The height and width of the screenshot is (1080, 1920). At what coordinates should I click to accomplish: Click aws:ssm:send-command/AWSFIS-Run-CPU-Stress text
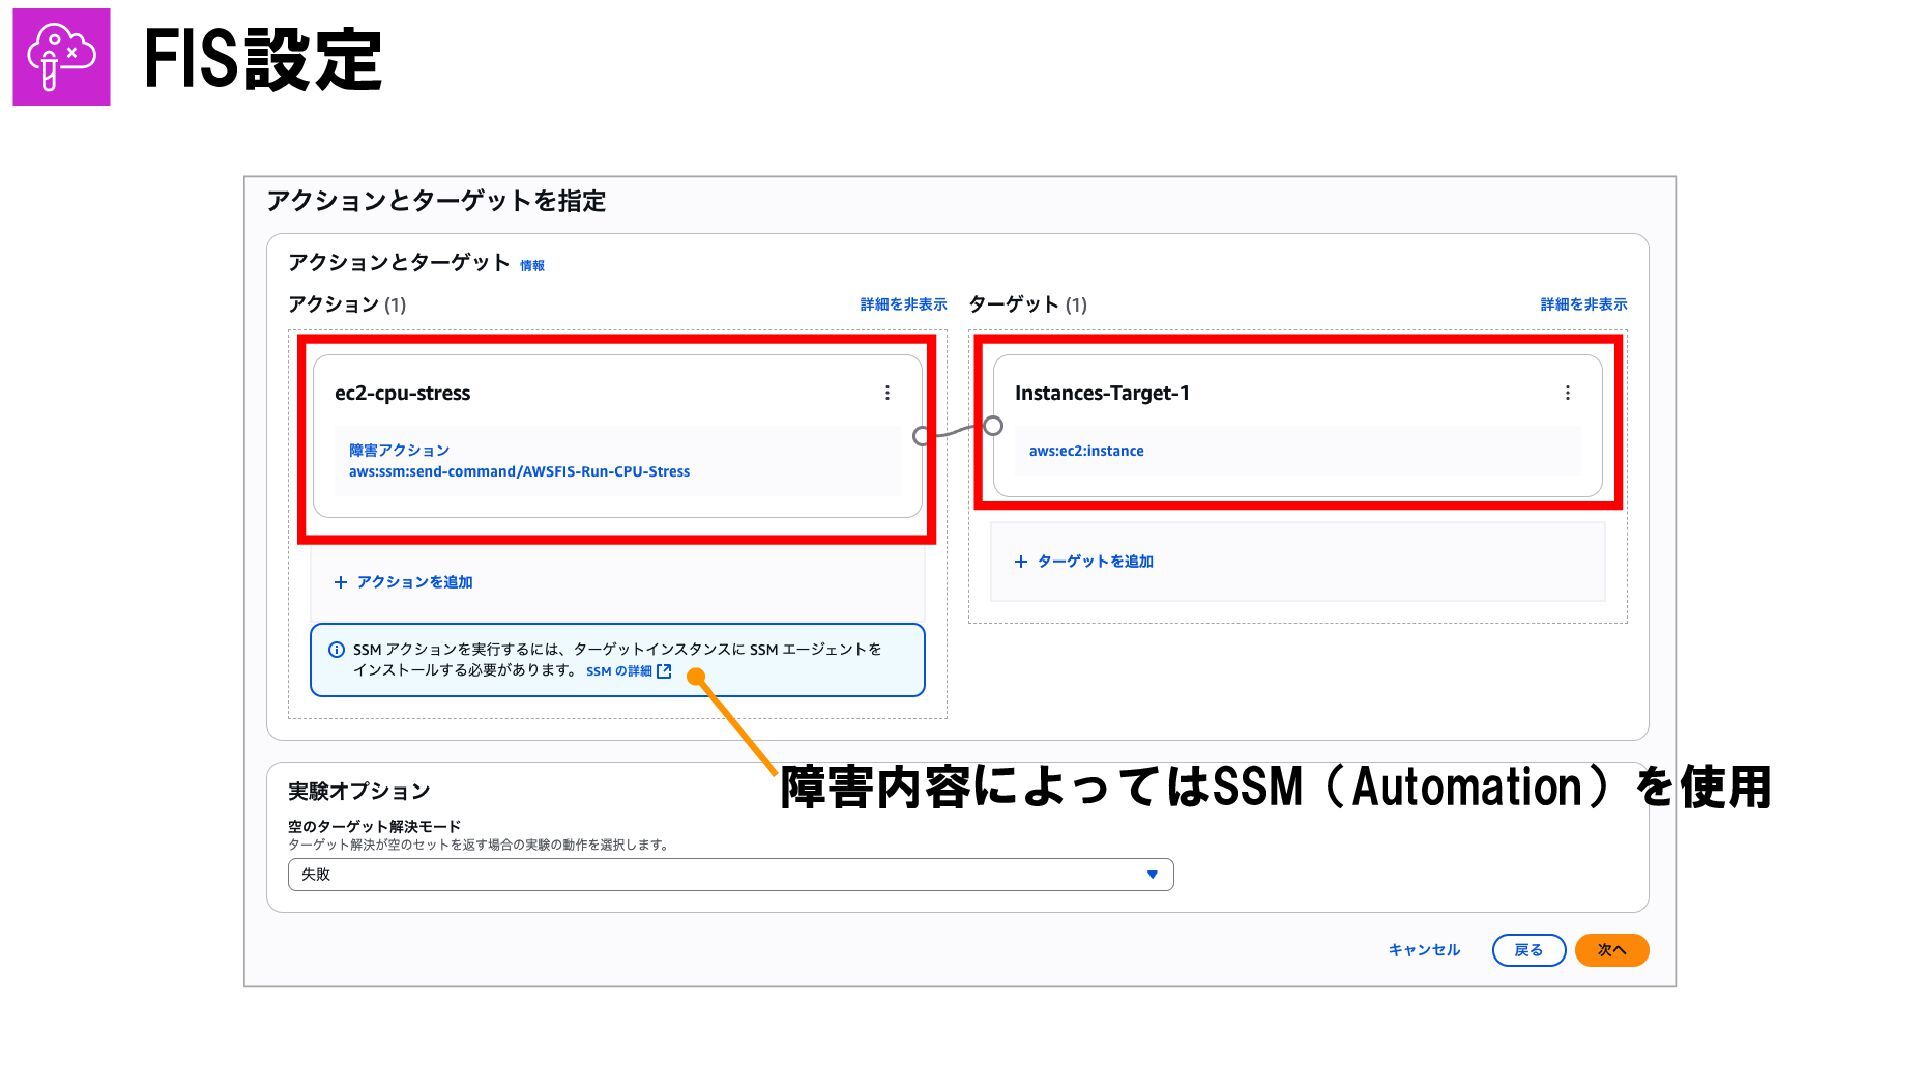tap(519, 472)
